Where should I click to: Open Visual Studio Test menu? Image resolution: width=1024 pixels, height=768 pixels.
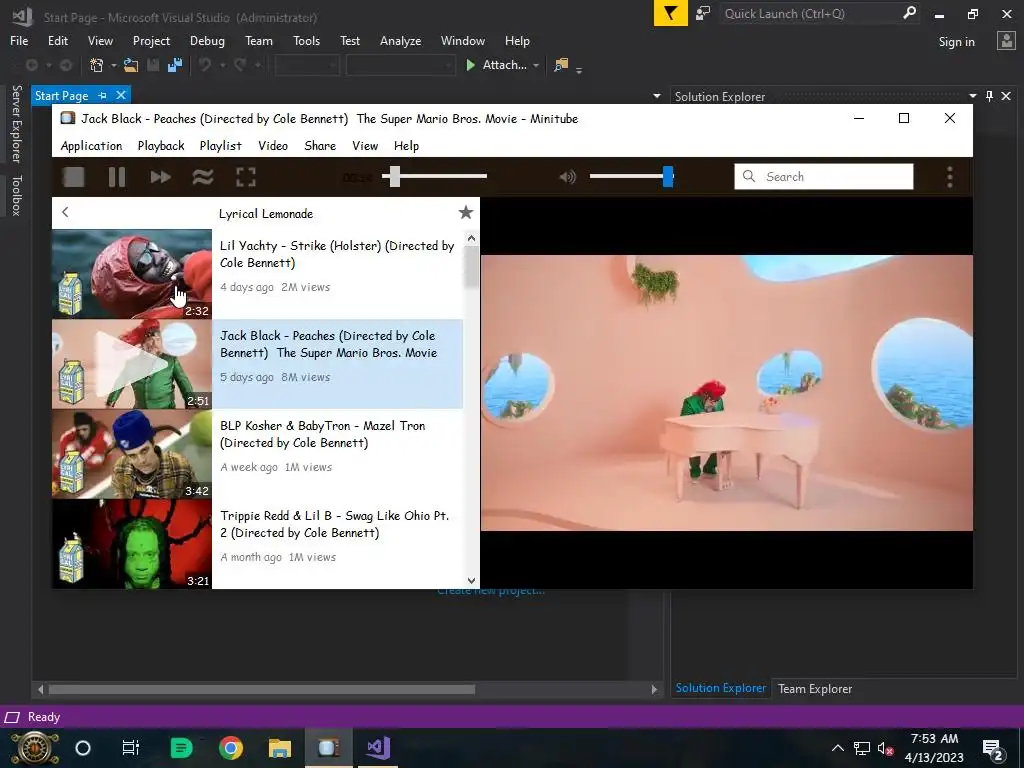tap(349, 40)
